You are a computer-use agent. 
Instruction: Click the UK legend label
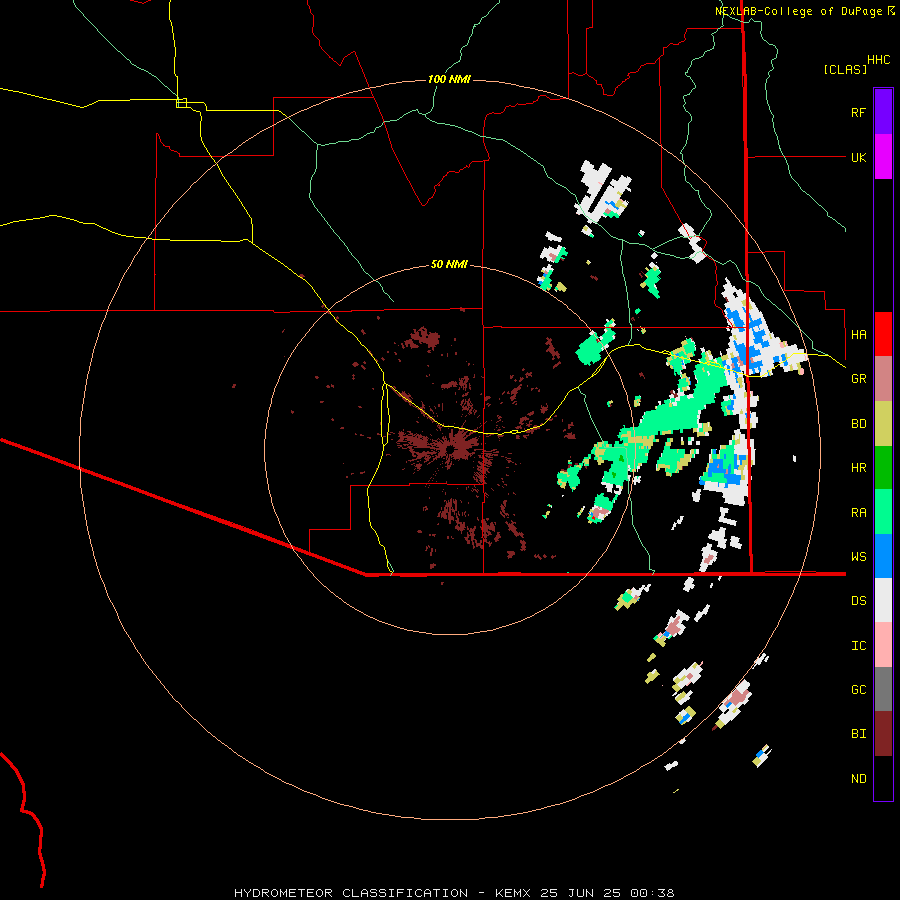(x=858, y=157)
